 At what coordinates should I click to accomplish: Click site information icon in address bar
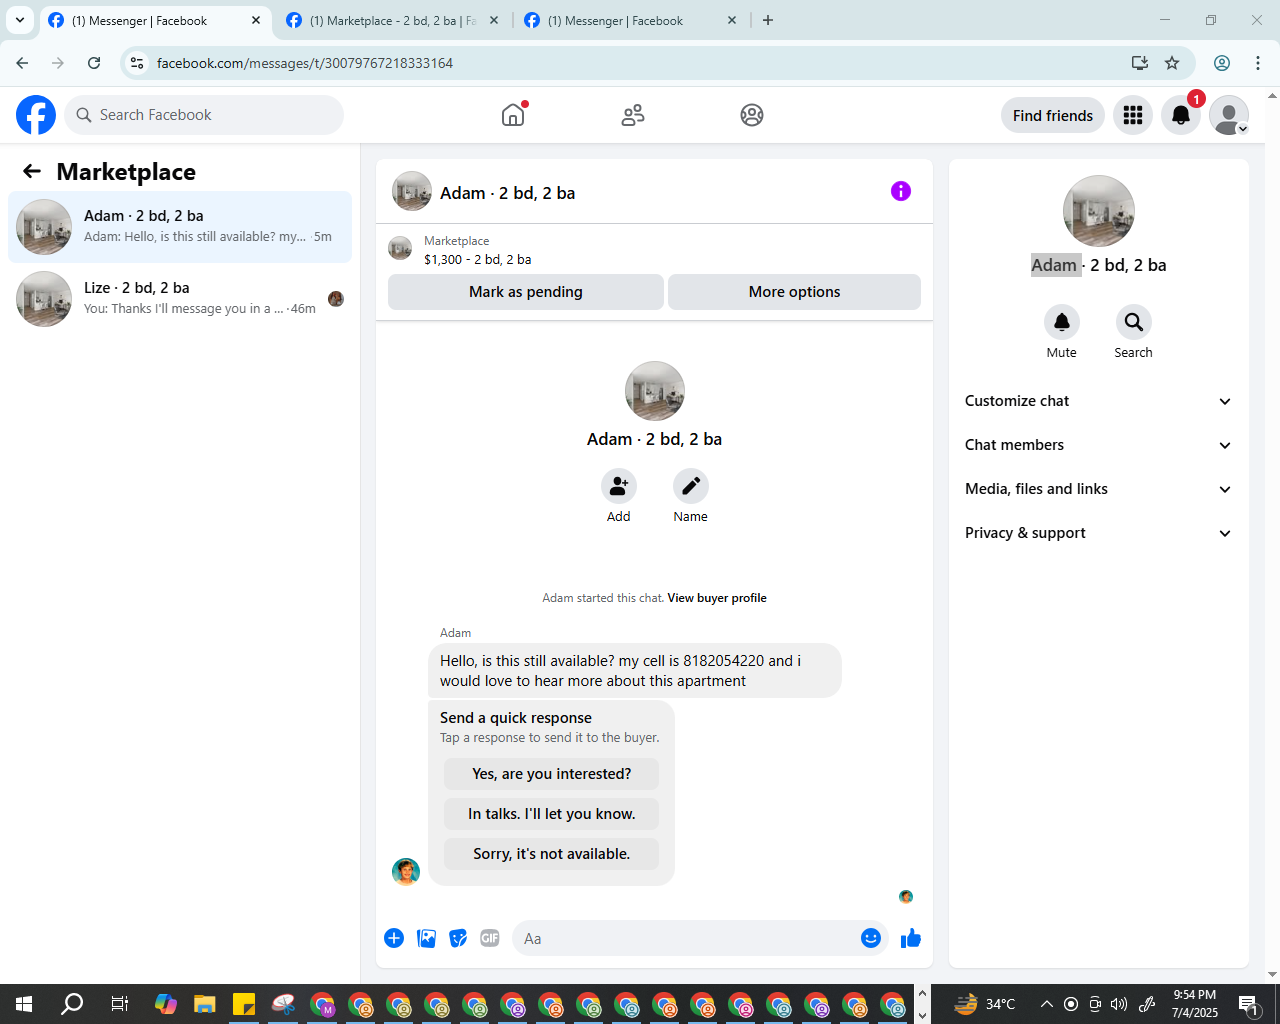pos(137,63)
